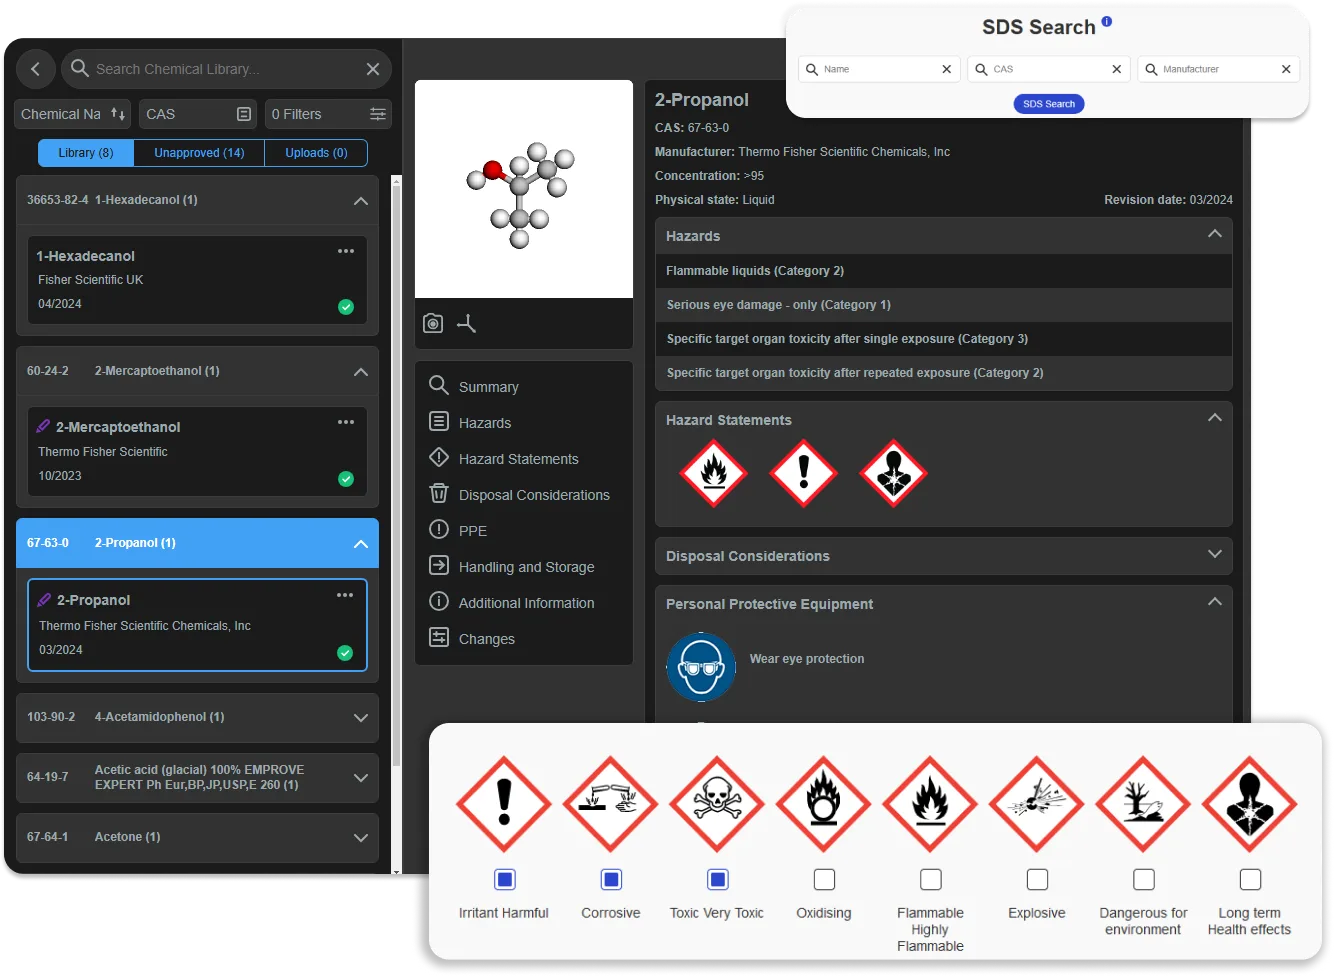Click the back arrow button
The image size is (1334, 977).
[36, 69]
